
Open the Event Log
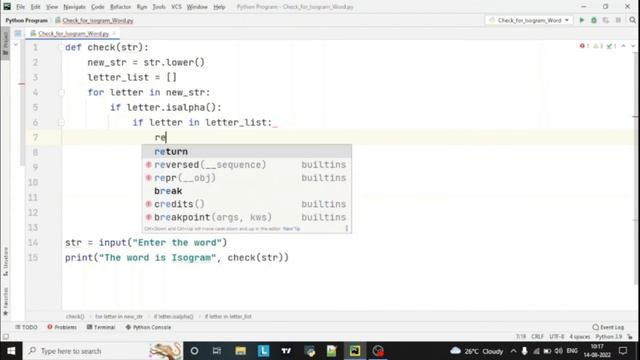(x=608, y=327)
